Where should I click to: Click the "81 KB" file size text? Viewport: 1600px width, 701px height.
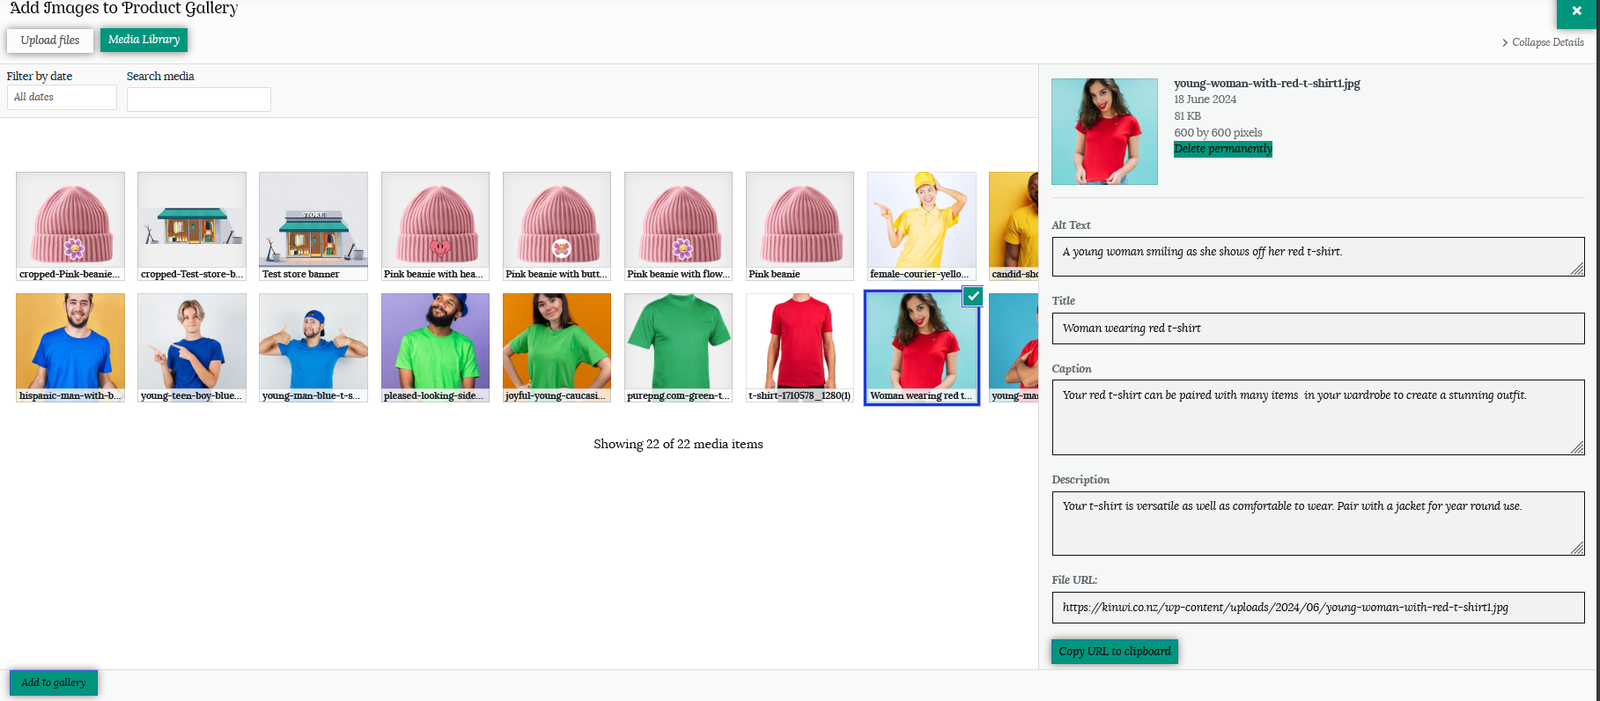point(1188,116)
